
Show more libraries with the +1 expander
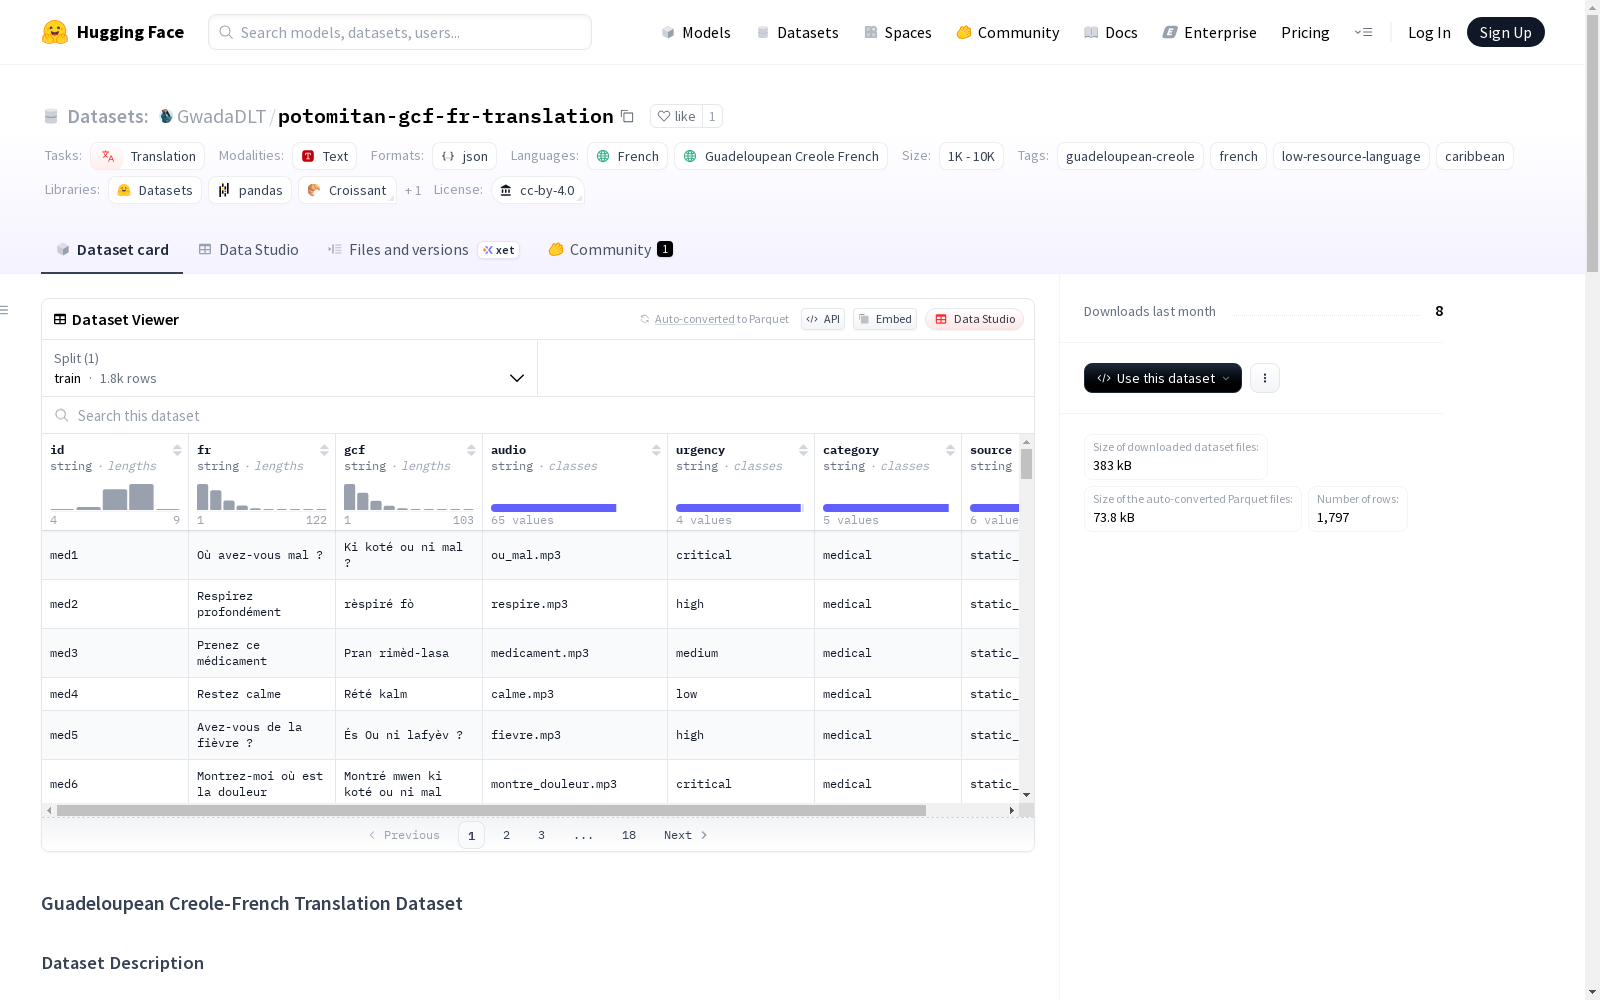tap(413, 190)
